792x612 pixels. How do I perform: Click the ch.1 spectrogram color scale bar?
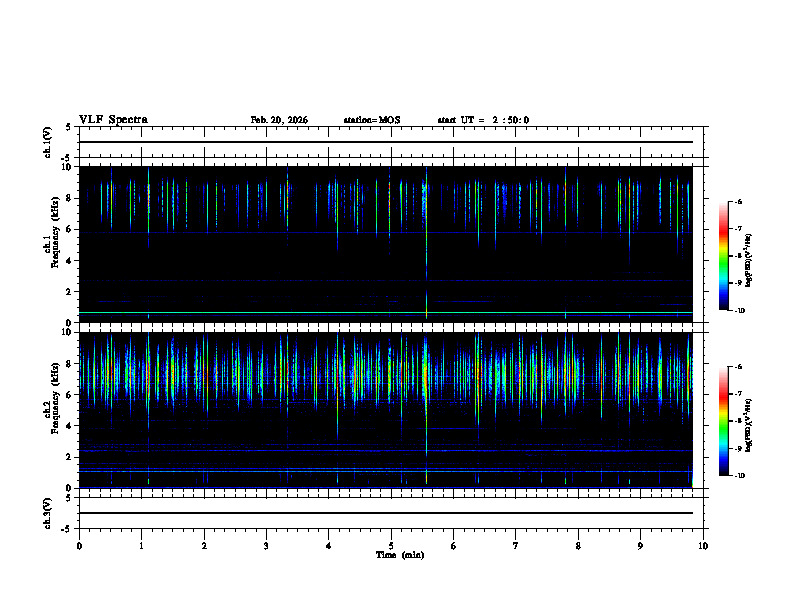(x=724, y=256)
